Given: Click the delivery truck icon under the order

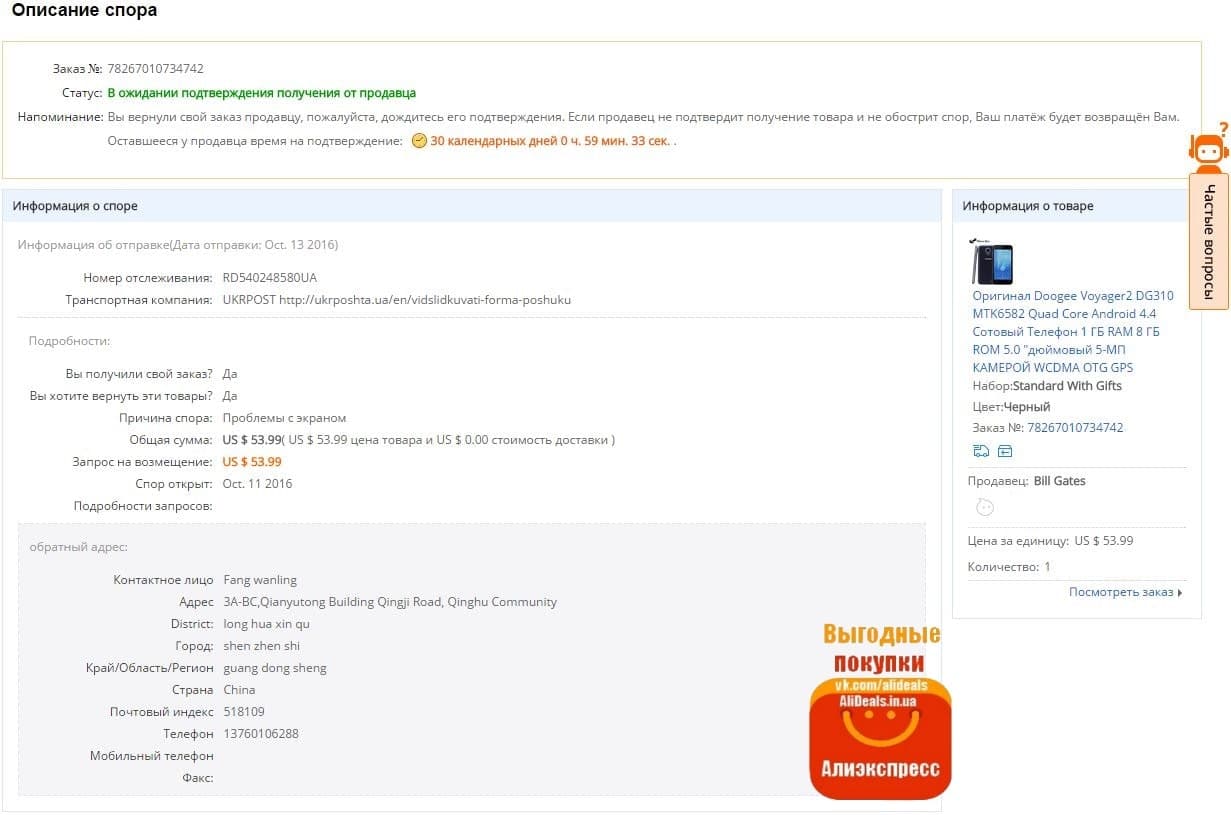Looking at the screenshot, I should pos(981,451).
